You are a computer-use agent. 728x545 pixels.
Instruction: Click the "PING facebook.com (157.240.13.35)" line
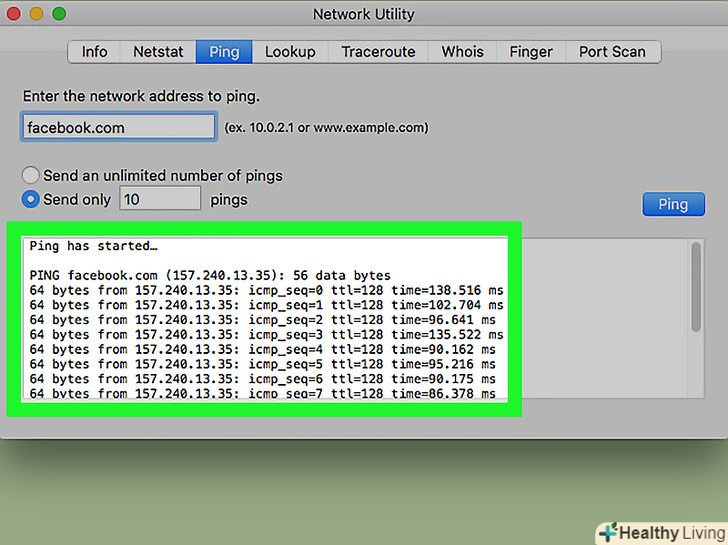[x=210, y=275]
